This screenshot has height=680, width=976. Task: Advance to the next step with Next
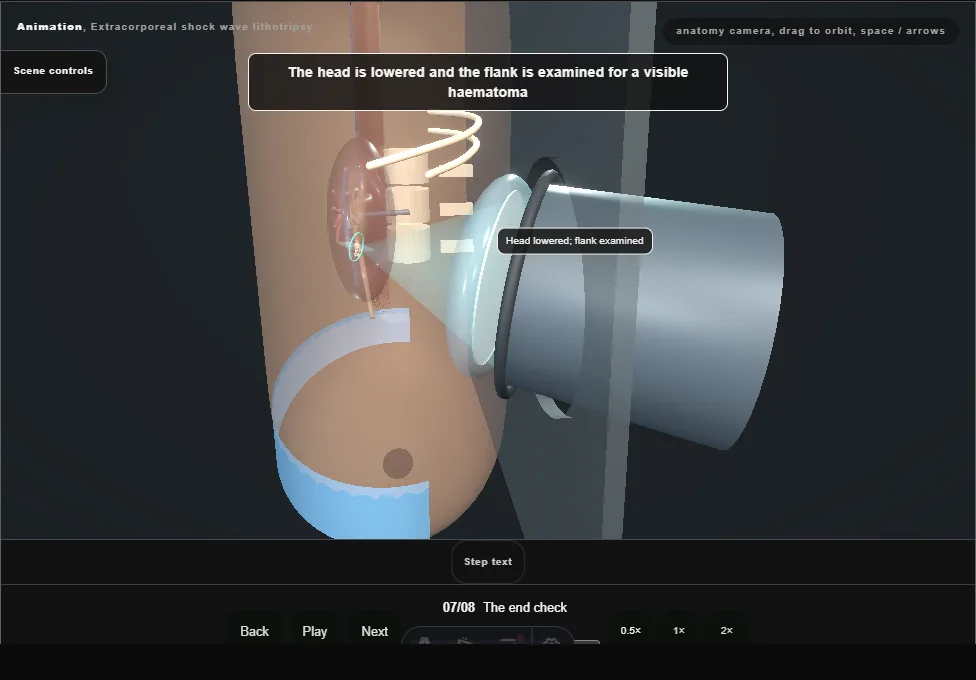click(x=375, y=631)
